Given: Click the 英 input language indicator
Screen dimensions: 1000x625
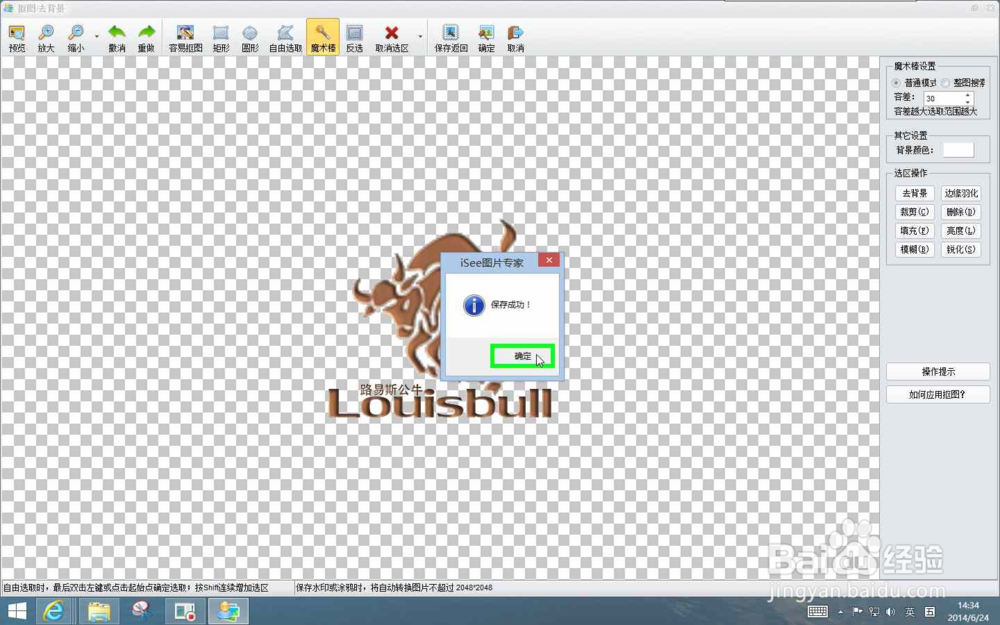Looking at the screenshot, I should coord(909,612).
